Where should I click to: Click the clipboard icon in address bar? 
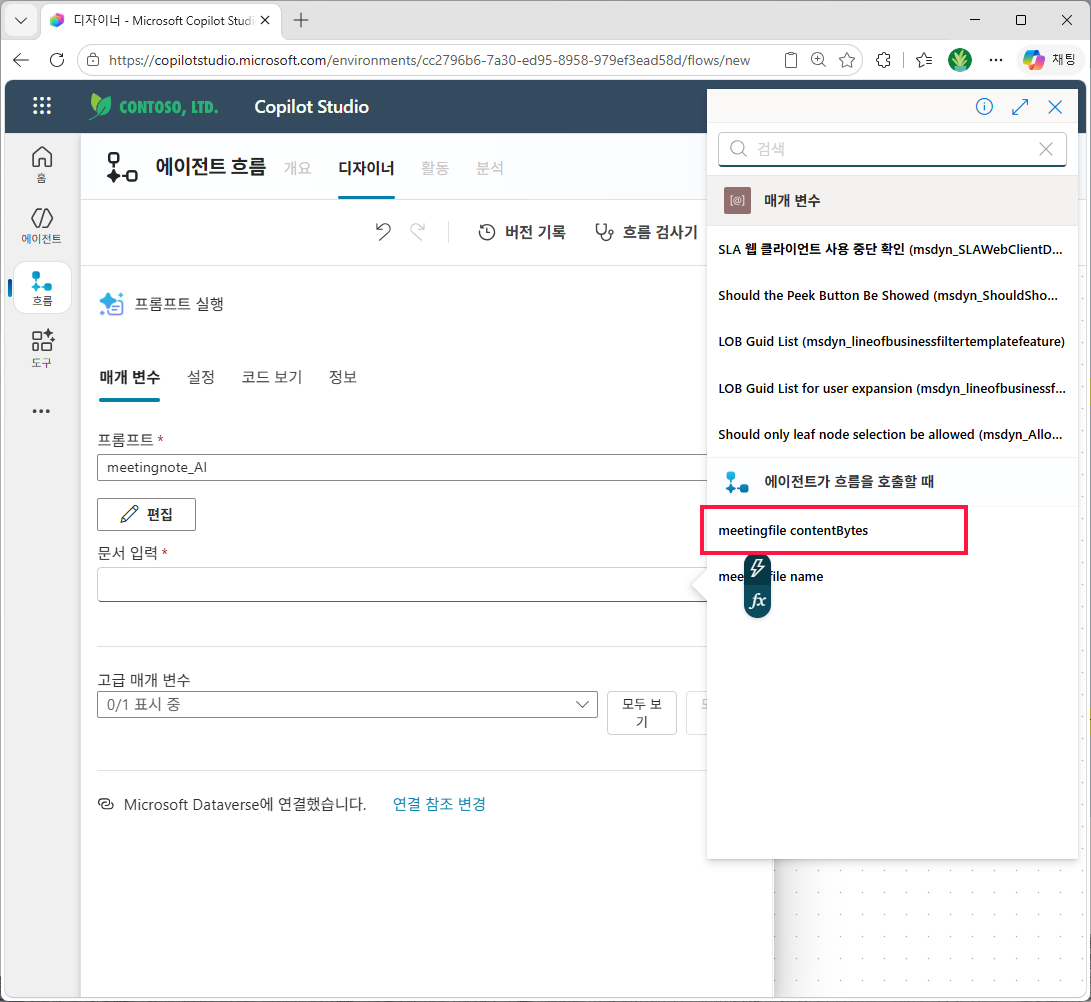point(790,60)
